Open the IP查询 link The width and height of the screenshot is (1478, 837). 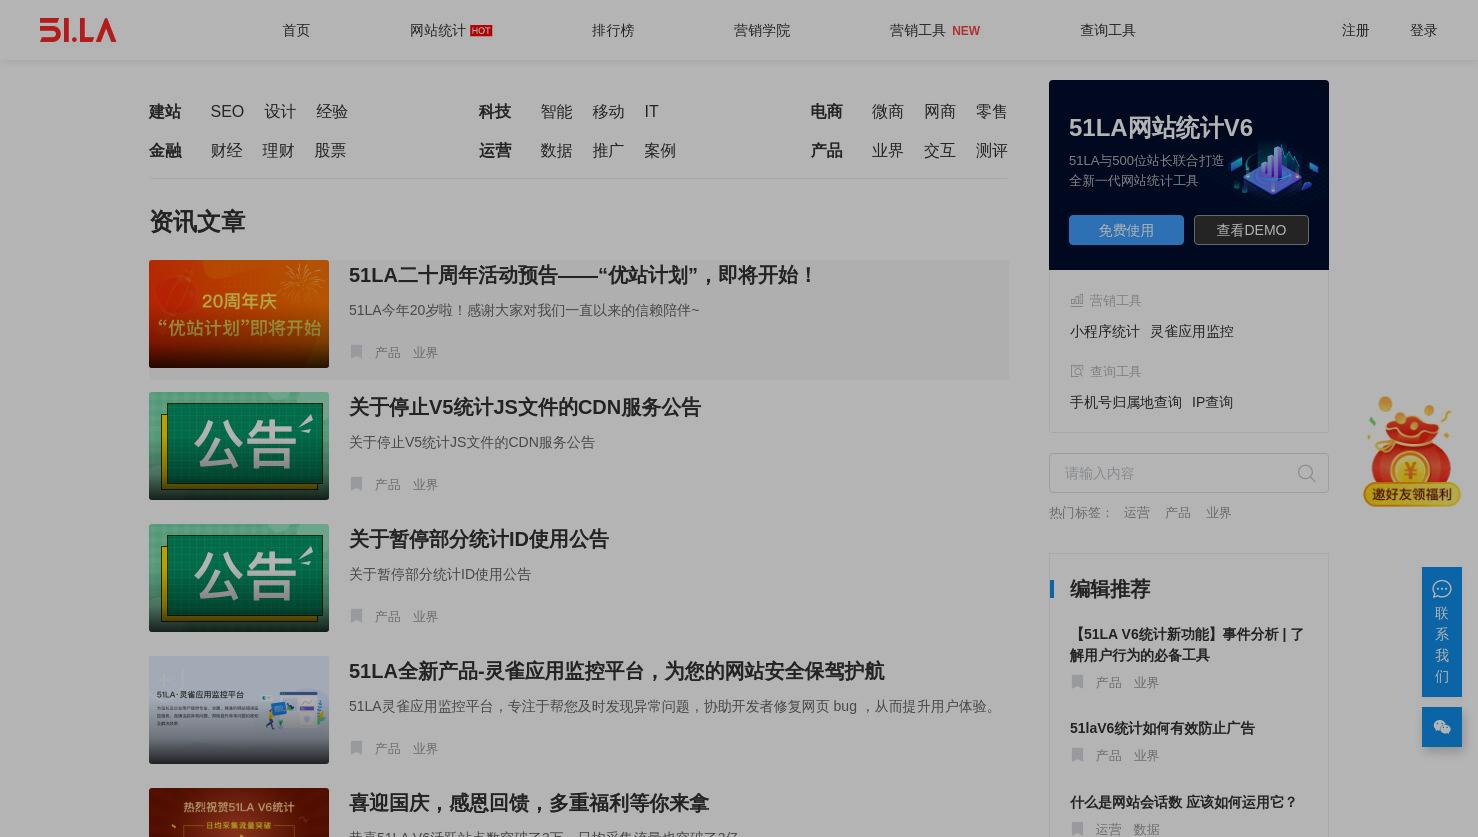coord(1212,402)
